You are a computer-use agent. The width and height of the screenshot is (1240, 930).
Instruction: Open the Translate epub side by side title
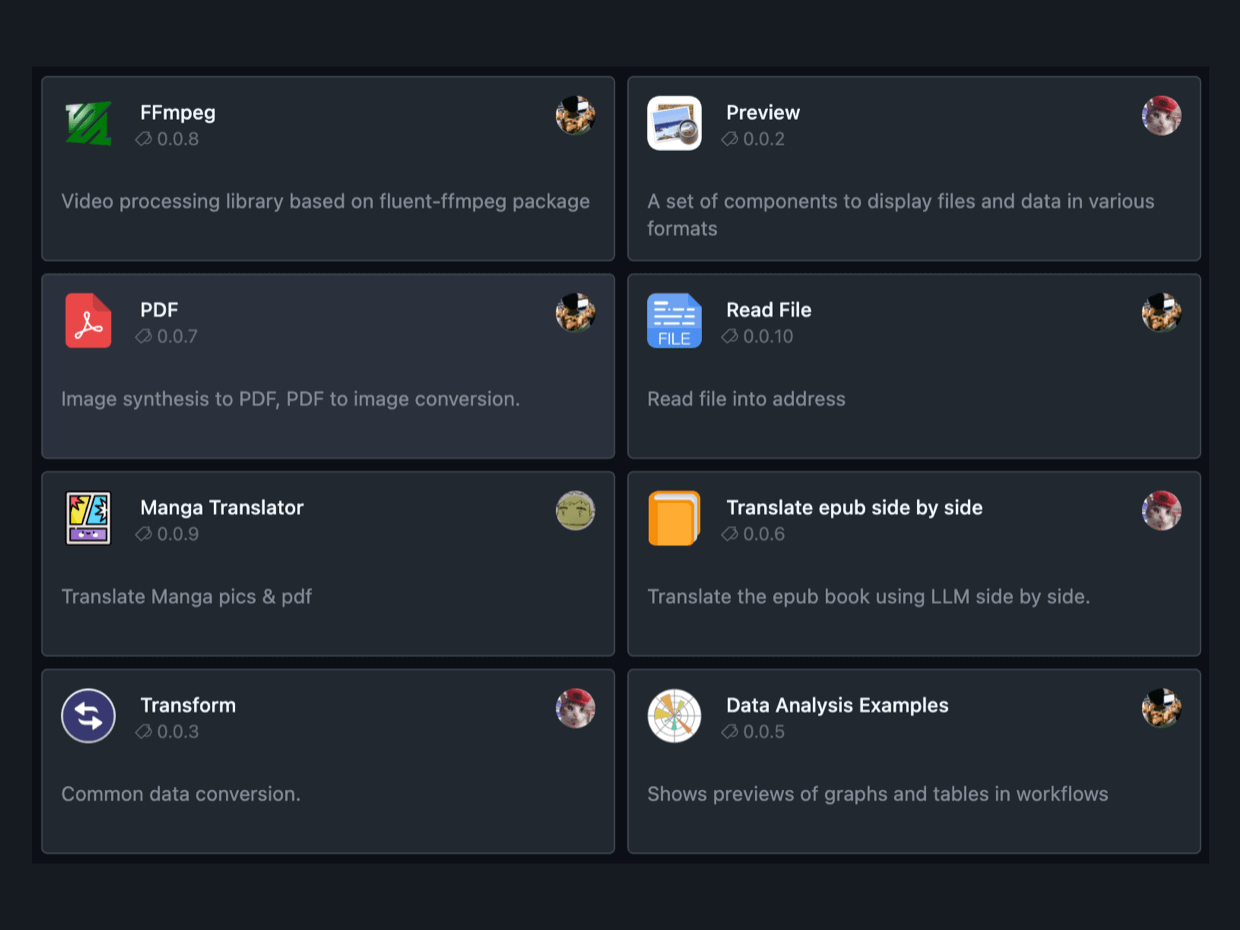point(854,508)
